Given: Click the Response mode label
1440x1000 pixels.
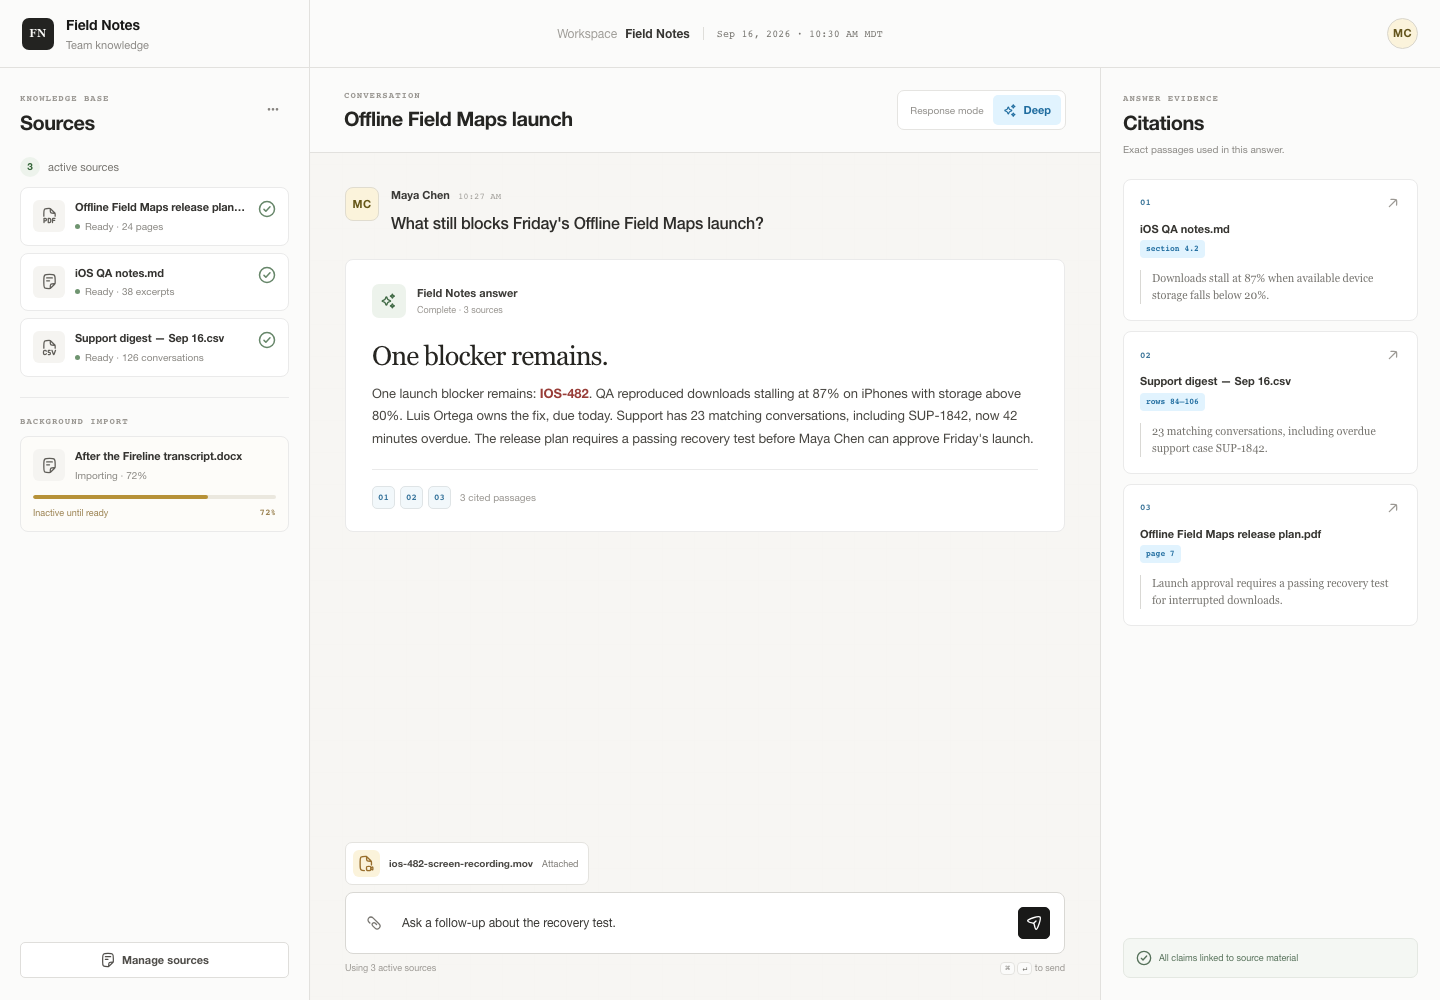Looking at the screenshot, I should (947, 111).
